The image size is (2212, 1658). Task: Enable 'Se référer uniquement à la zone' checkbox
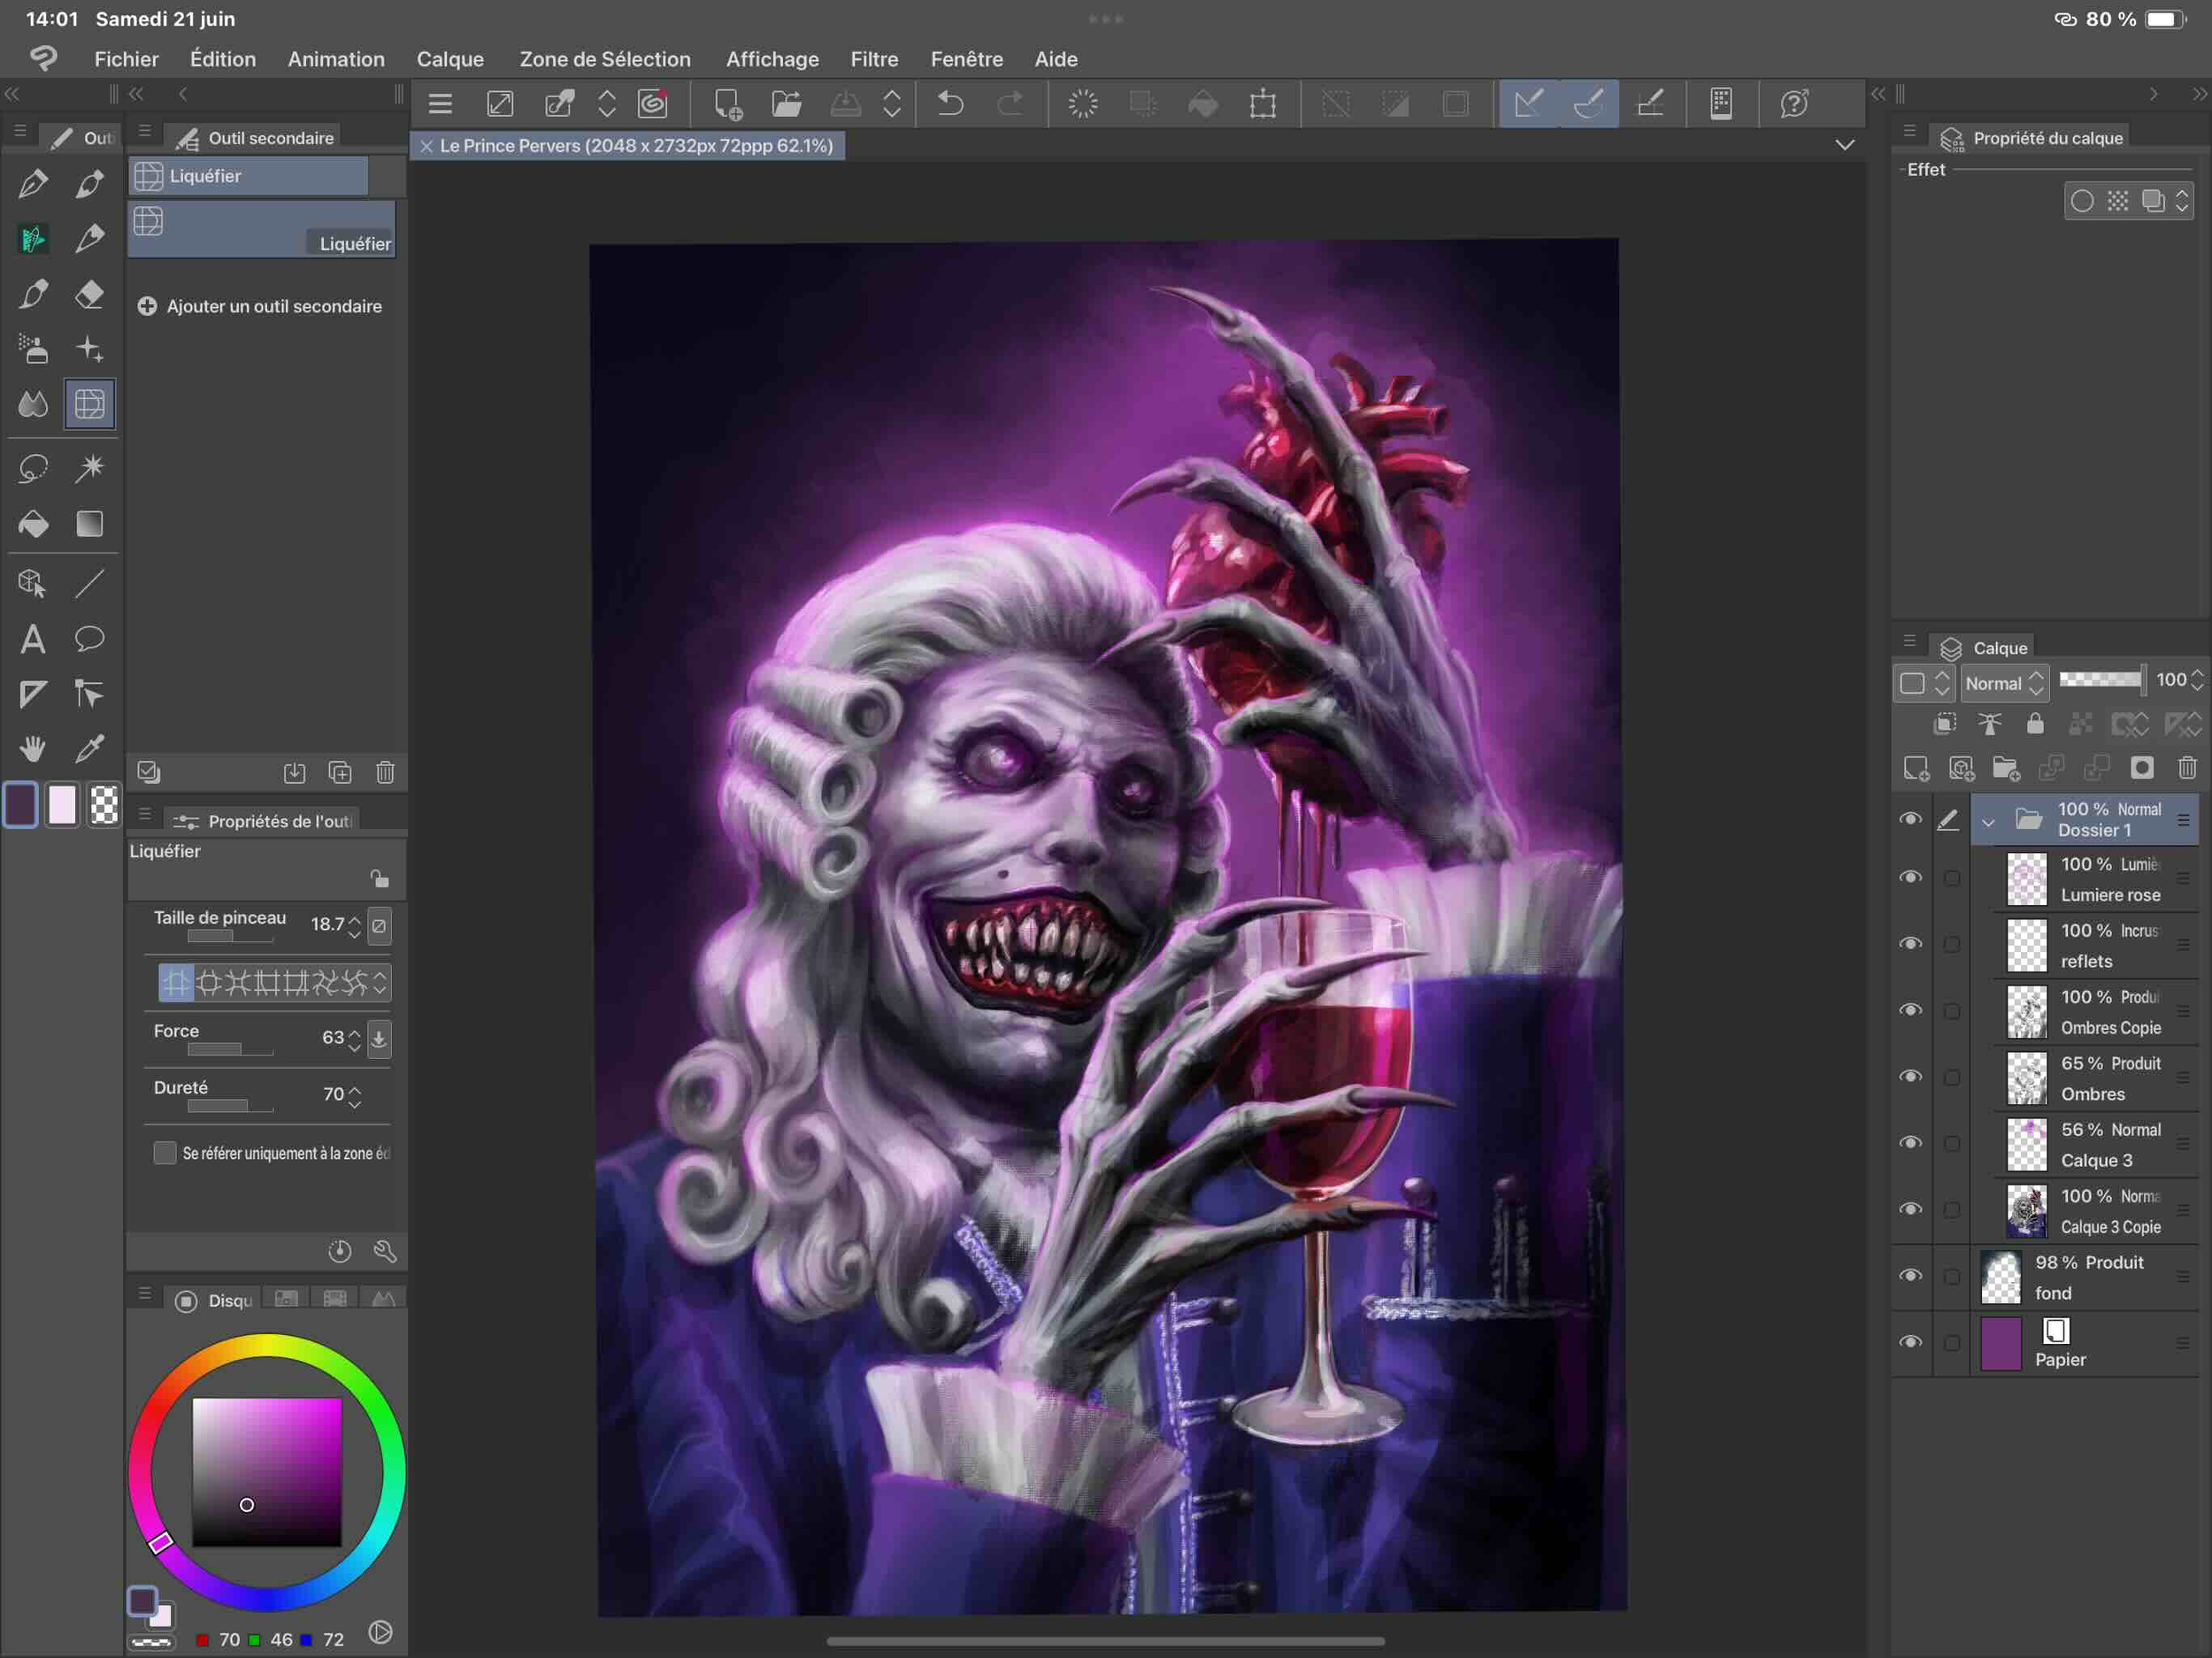pos(165,1152)
